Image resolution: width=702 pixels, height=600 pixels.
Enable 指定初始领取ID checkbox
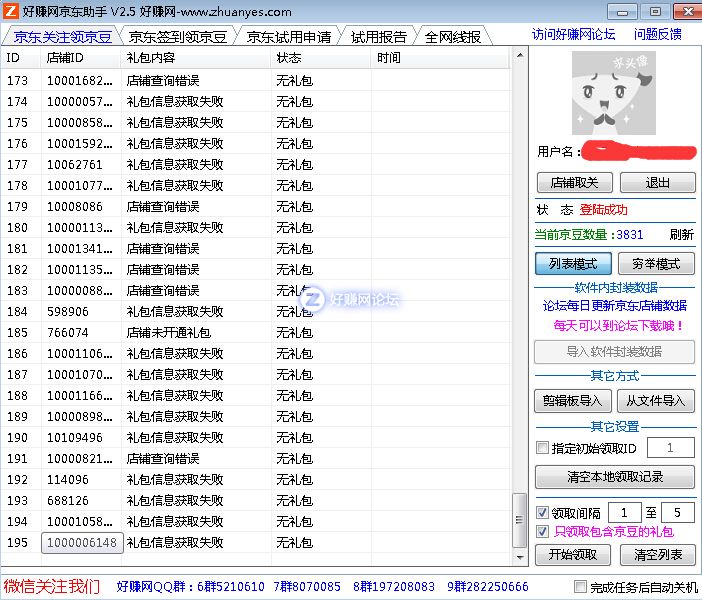coord(542,448)
